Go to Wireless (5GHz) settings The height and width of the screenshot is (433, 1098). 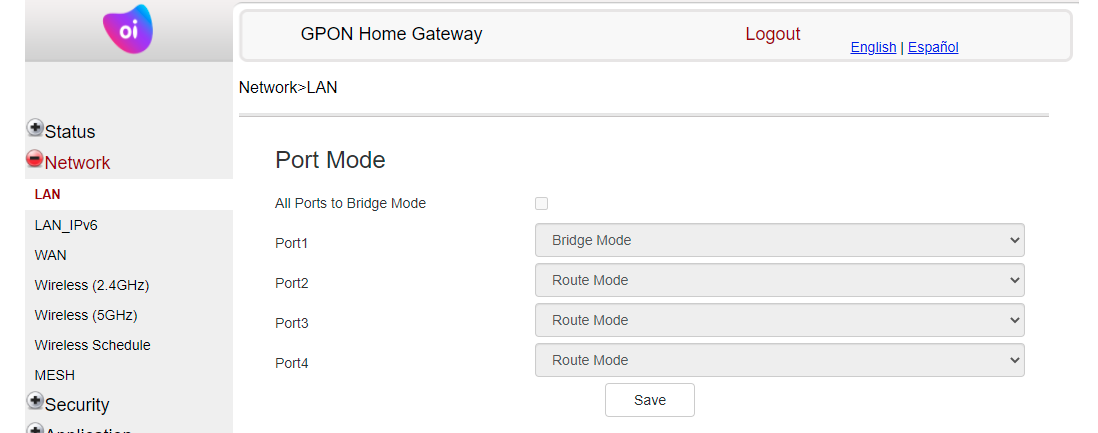click(85, 315)
